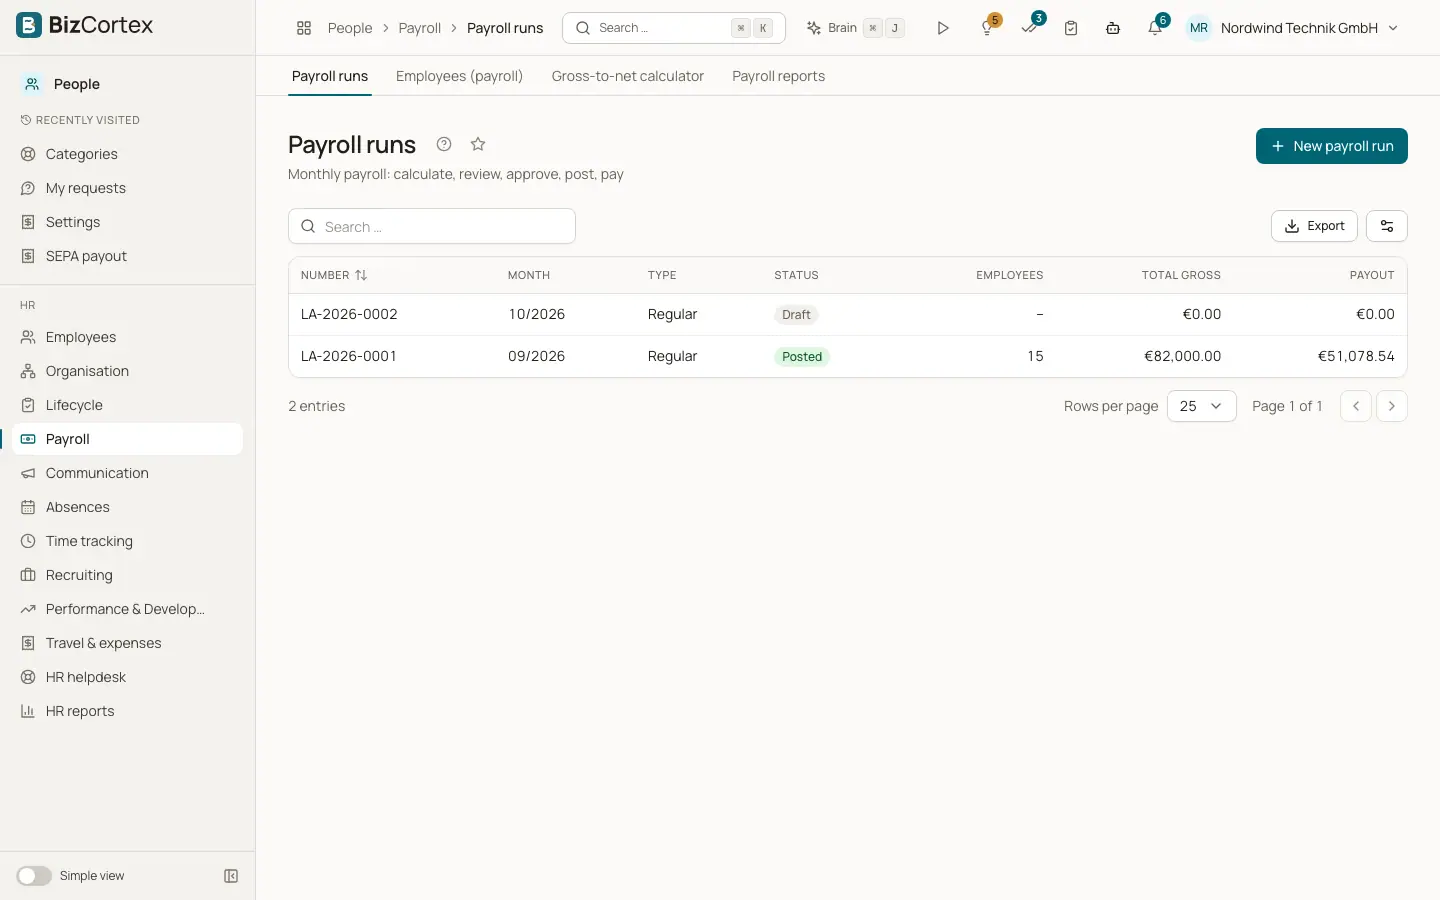Open Brain AI assistant

[x=855, y=28]
